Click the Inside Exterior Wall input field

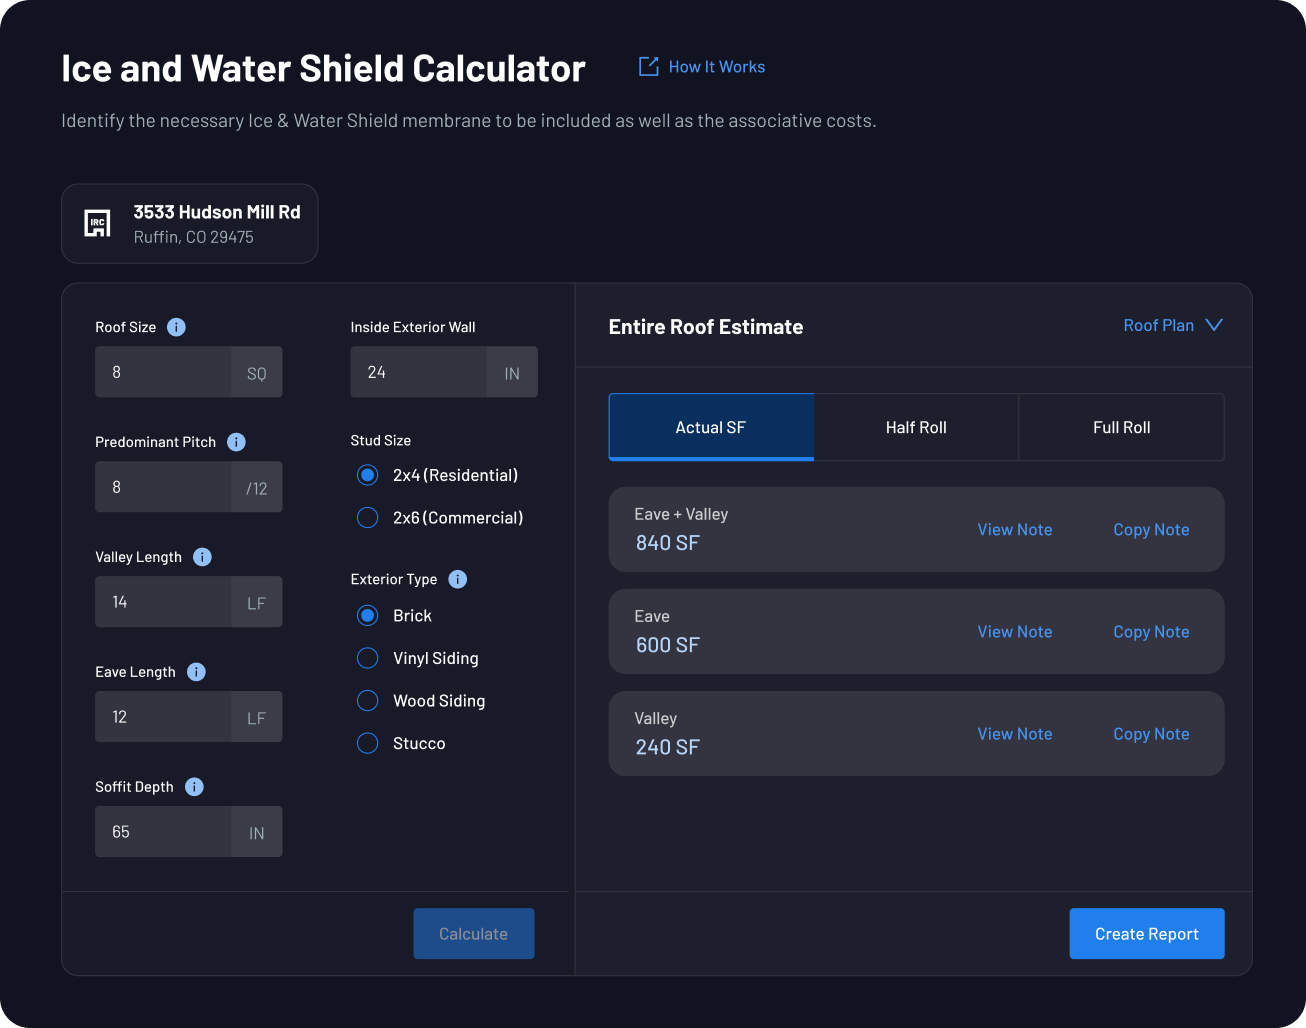pyautogui.click(x=418, y=372)
